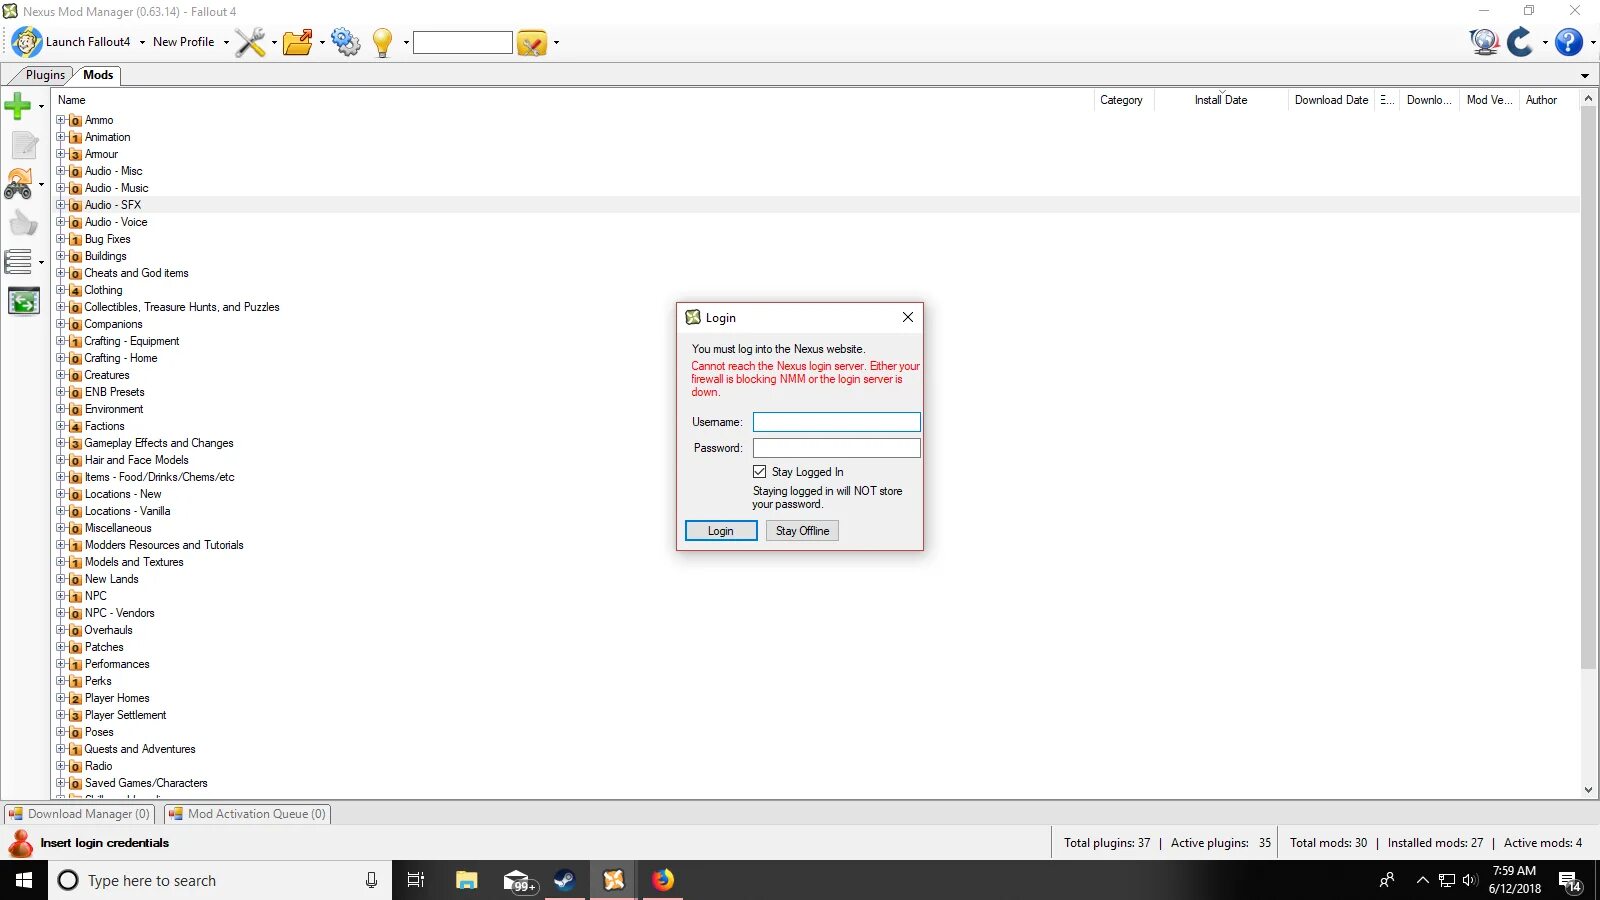Click the green export list sidebar icon

(24, 301)
